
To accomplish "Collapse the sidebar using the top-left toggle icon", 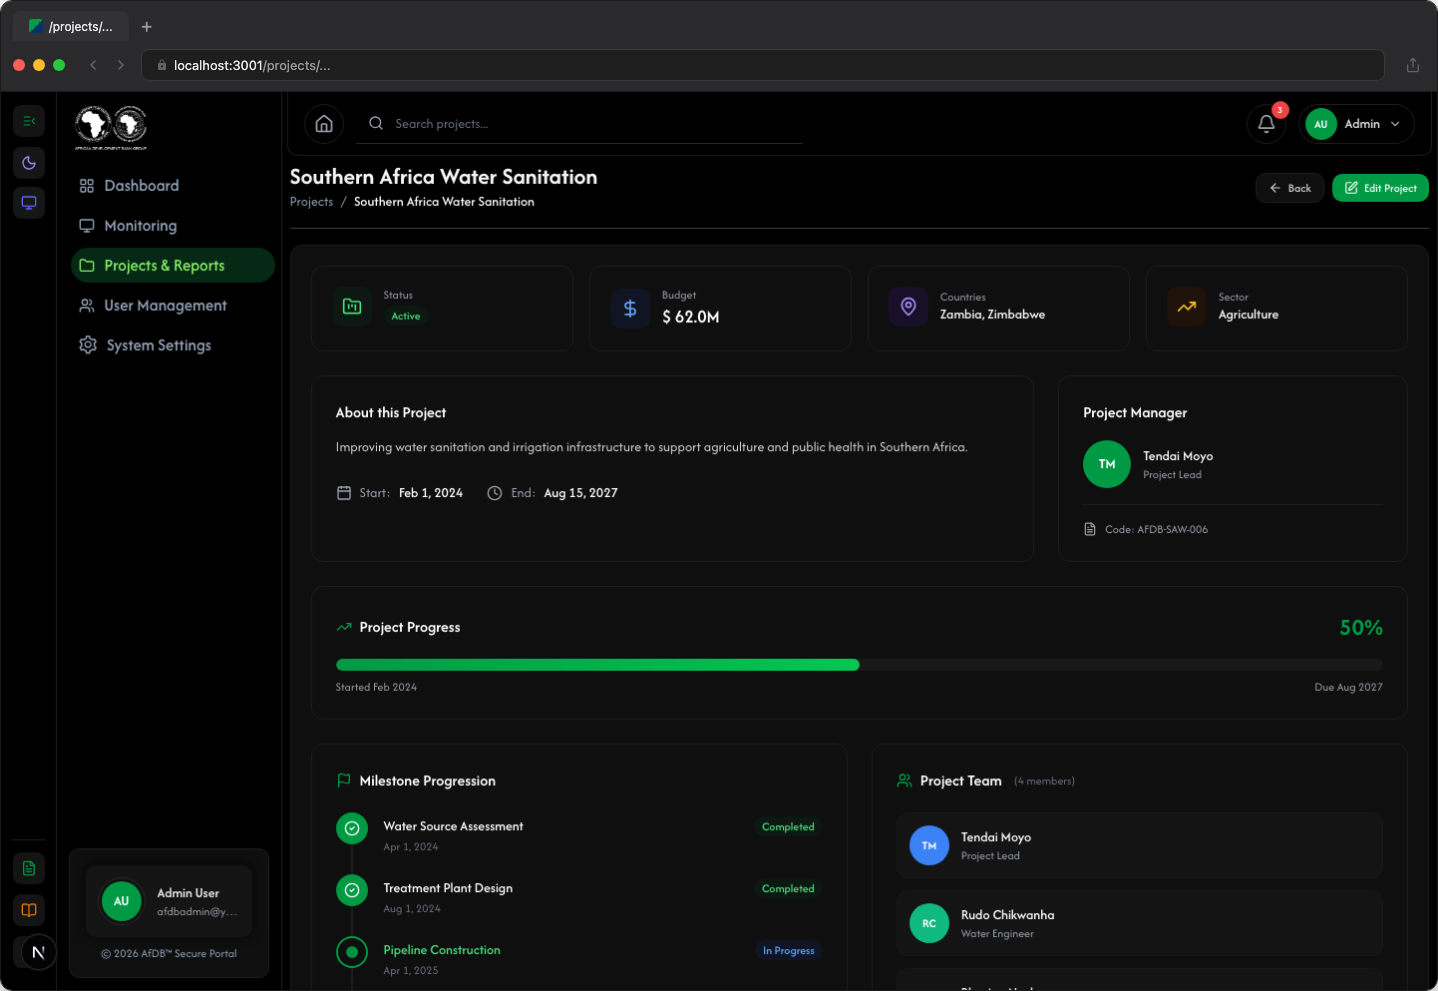I will coord(29,121).
